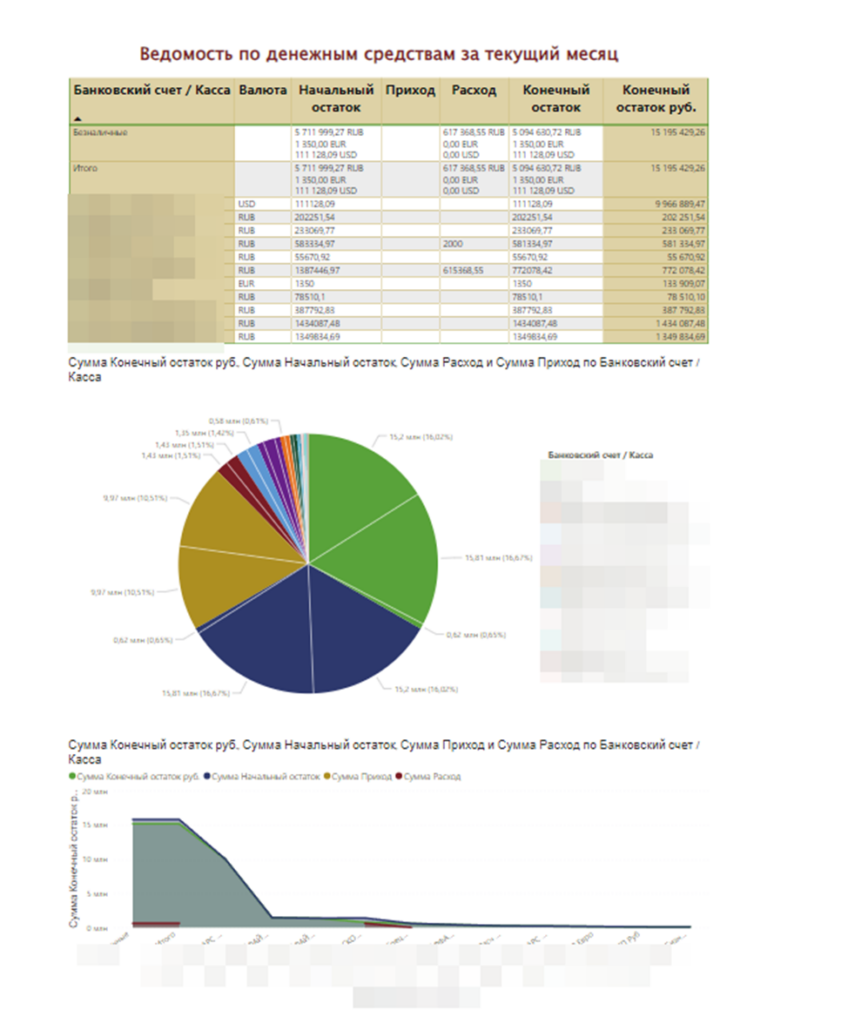Click navy dot of Сумма Начальный остаток legend
This screenshot has height=1024, width=848.
click(x=207, y=776)
